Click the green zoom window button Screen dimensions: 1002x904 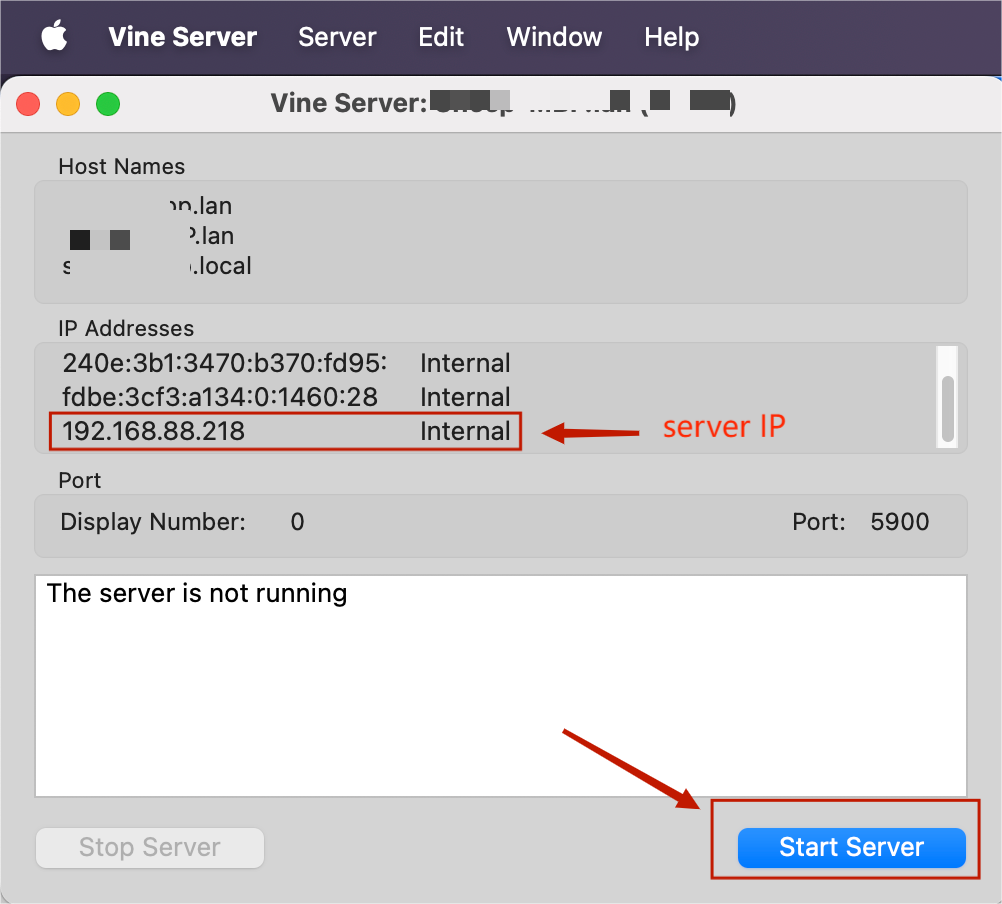pos(107,103)
